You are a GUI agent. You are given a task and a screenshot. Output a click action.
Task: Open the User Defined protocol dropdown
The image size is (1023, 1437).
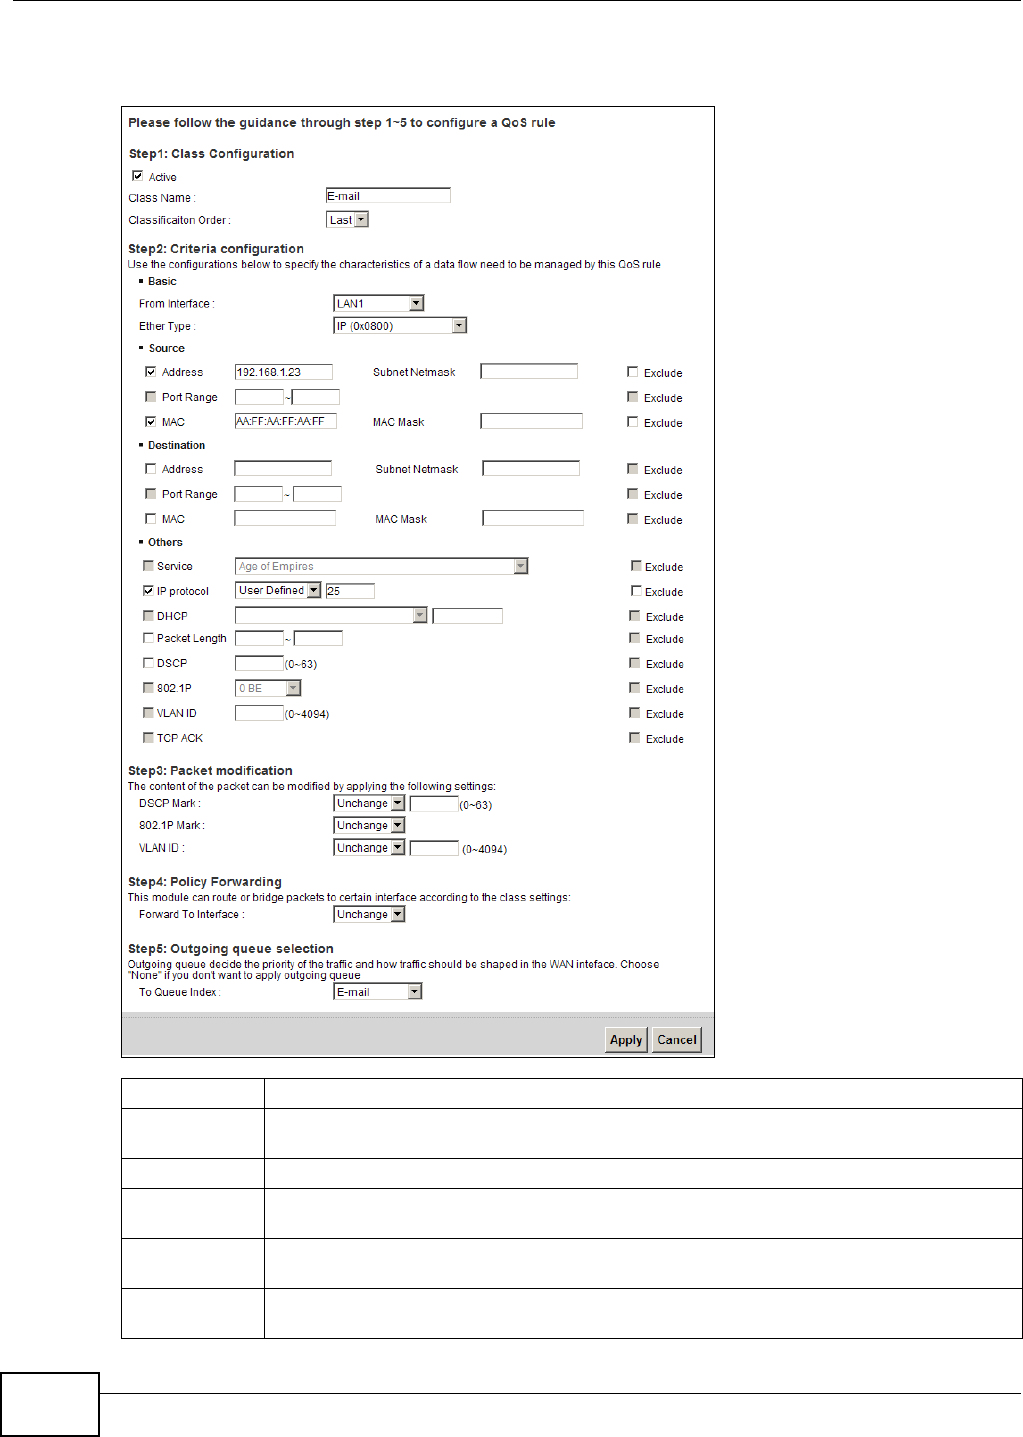[278, 591]
